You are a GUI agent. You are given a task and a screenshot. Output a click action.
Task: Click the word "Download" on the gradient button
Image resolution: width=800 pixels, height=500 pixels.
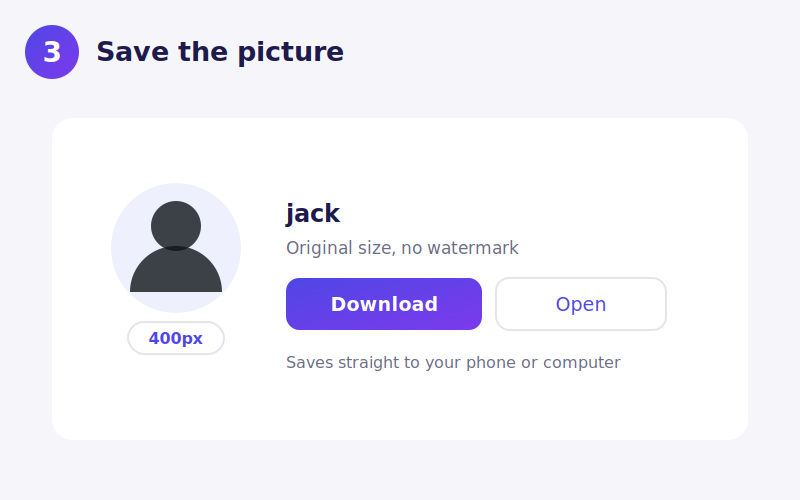point(384,304)
